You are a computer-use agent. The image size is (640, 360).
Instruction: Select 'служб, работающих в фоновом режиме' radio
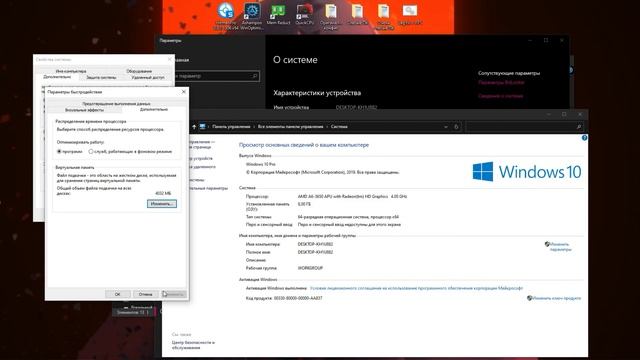coord(91,151)
